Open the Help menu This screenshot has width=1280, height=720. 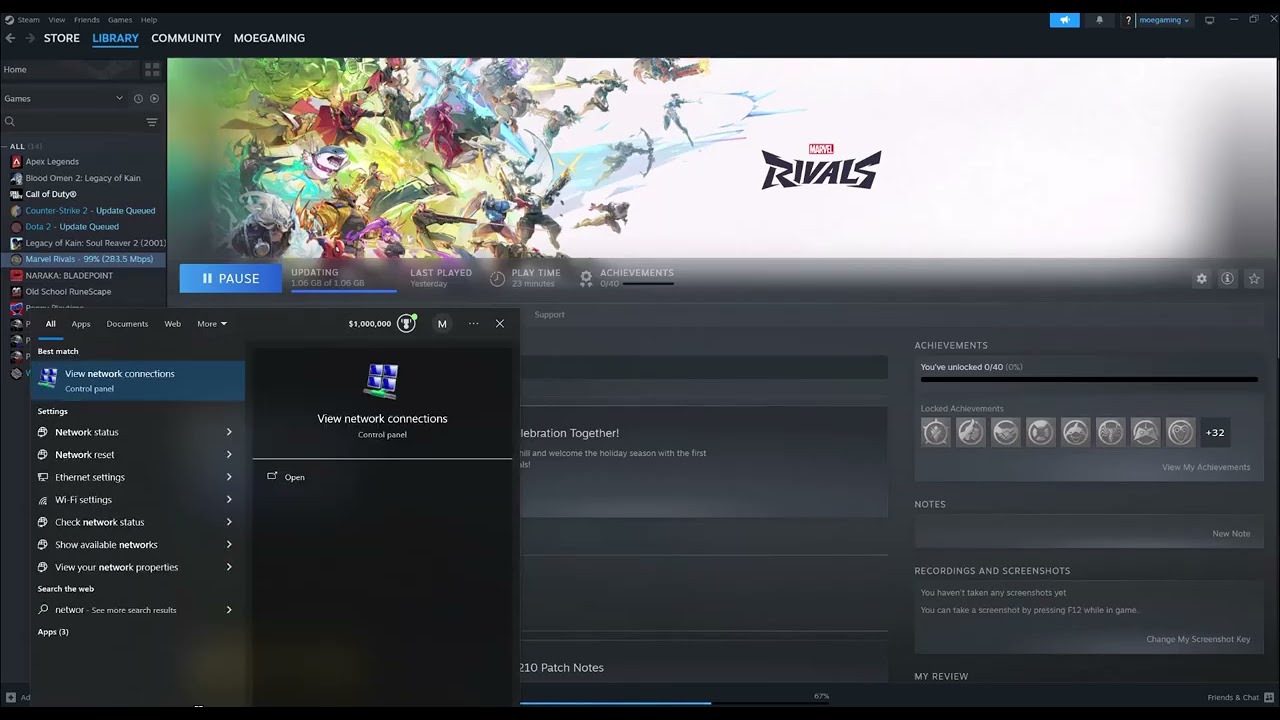click(x=149, y=20)
